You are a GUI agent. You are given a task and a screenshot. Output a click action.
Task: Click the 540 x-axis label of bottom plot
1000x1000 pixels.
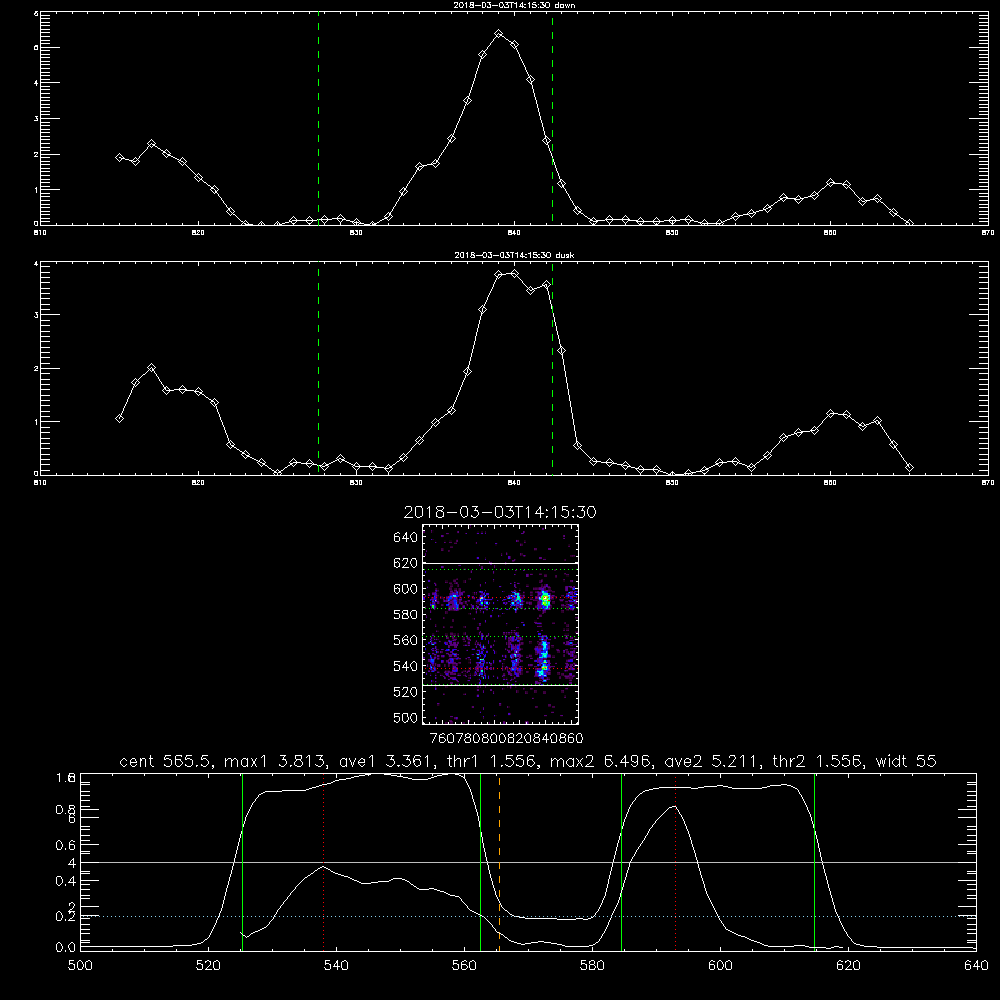(336, 966)
